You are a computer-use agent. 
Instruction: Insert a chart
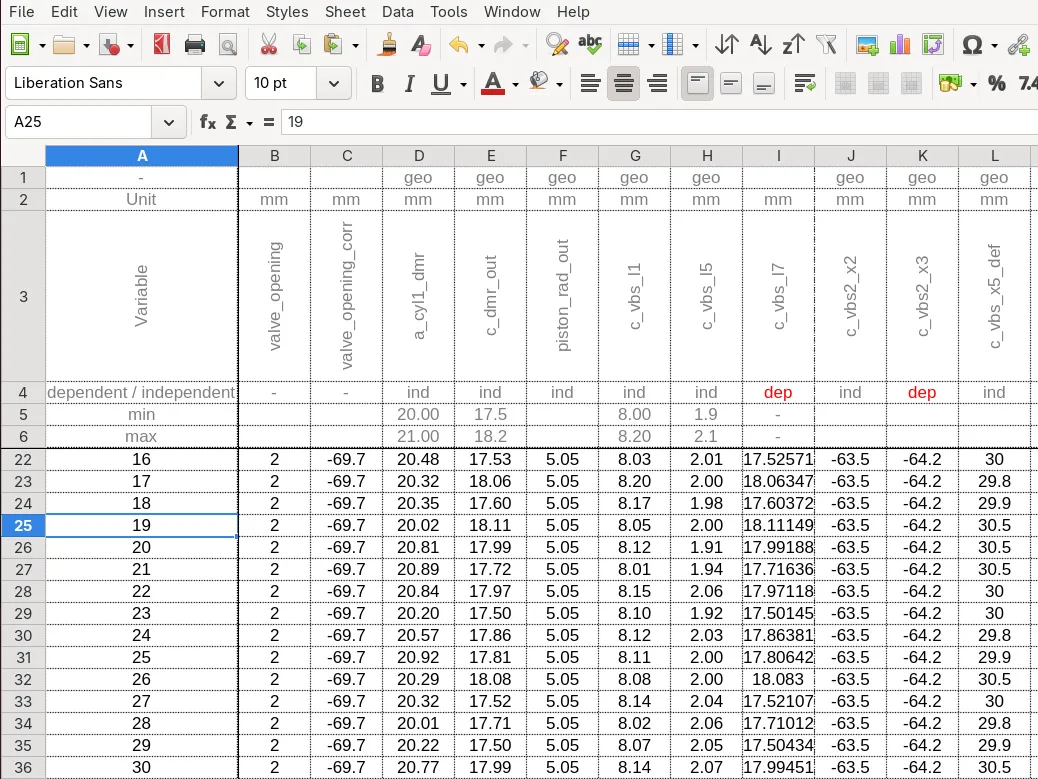pyautogui.click(x=898, y=45)
